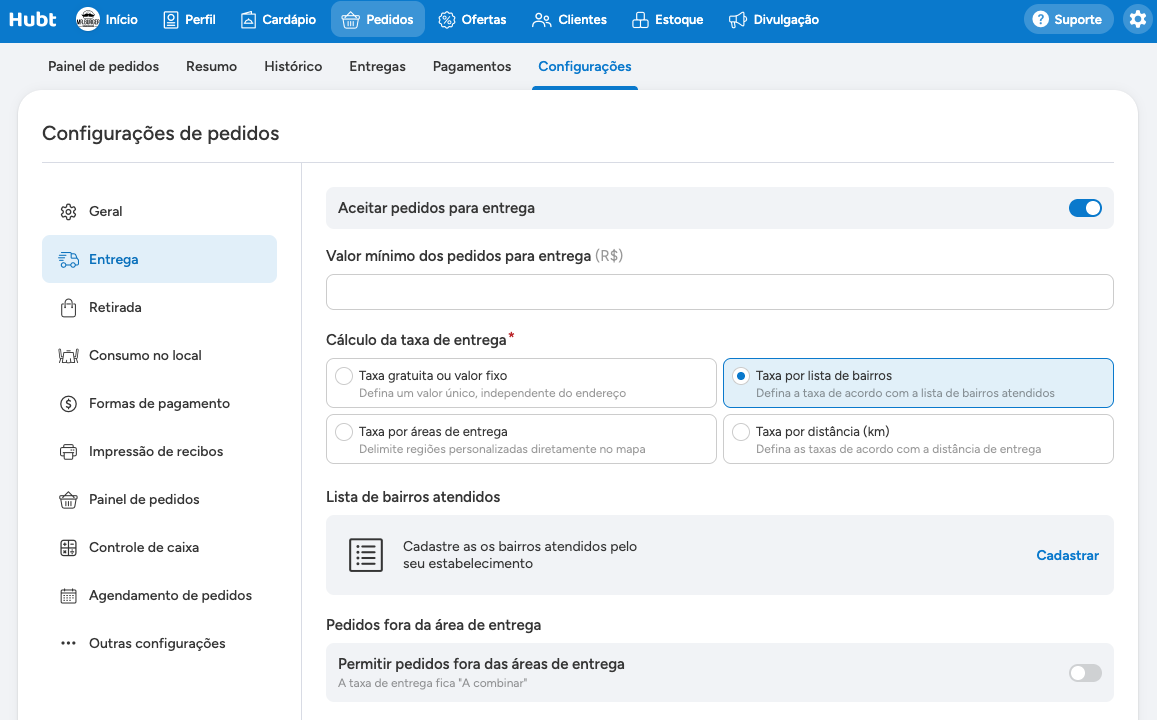Enable Permitir pedidos fora das áreas toggle
Viewport: 1157px width, 720px height.
[1085, 673]
